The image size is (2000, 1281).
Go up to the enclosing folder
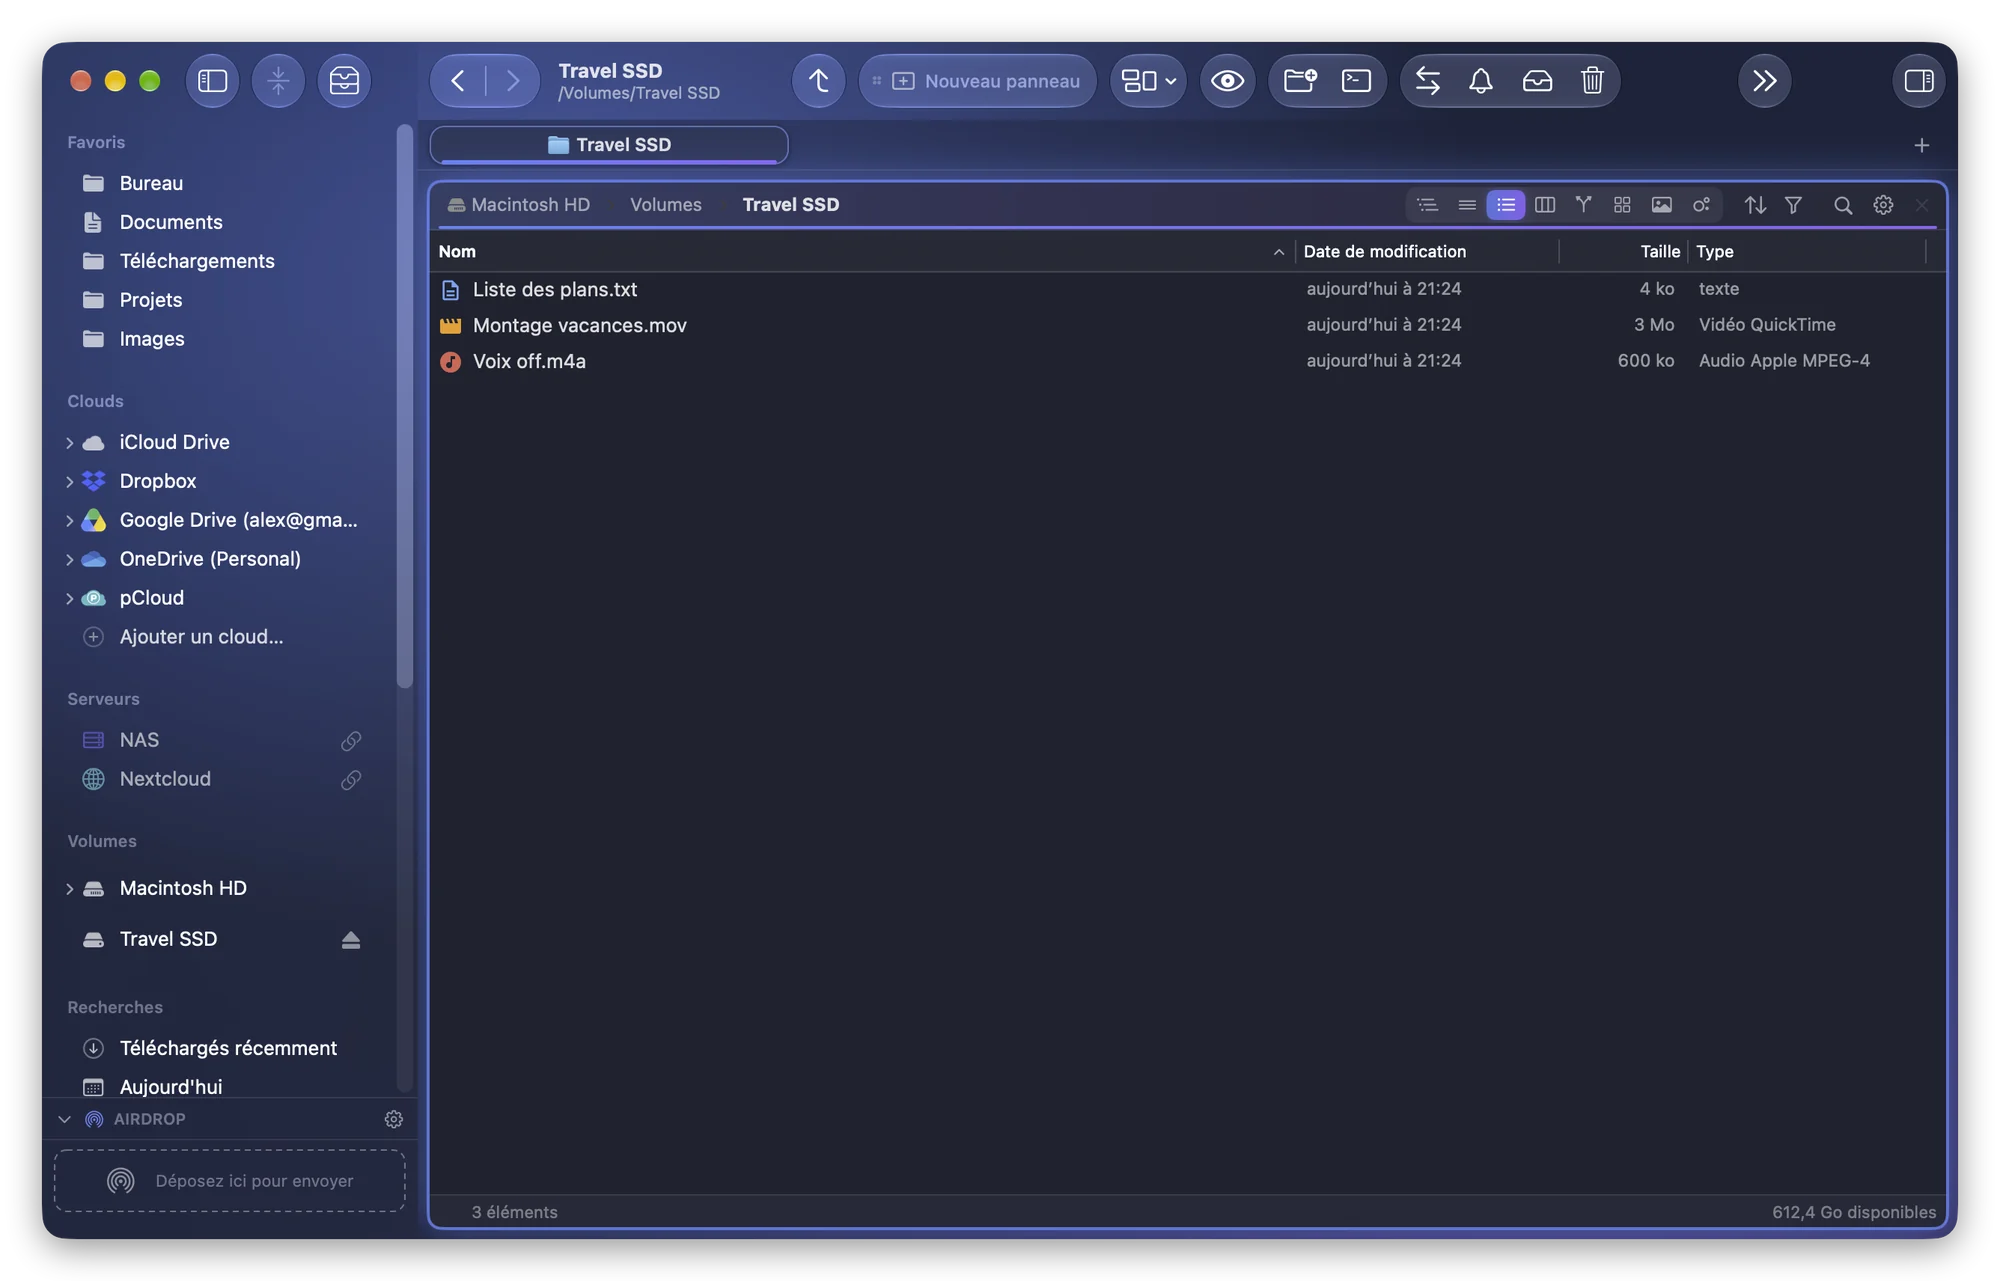pos(818,81)
